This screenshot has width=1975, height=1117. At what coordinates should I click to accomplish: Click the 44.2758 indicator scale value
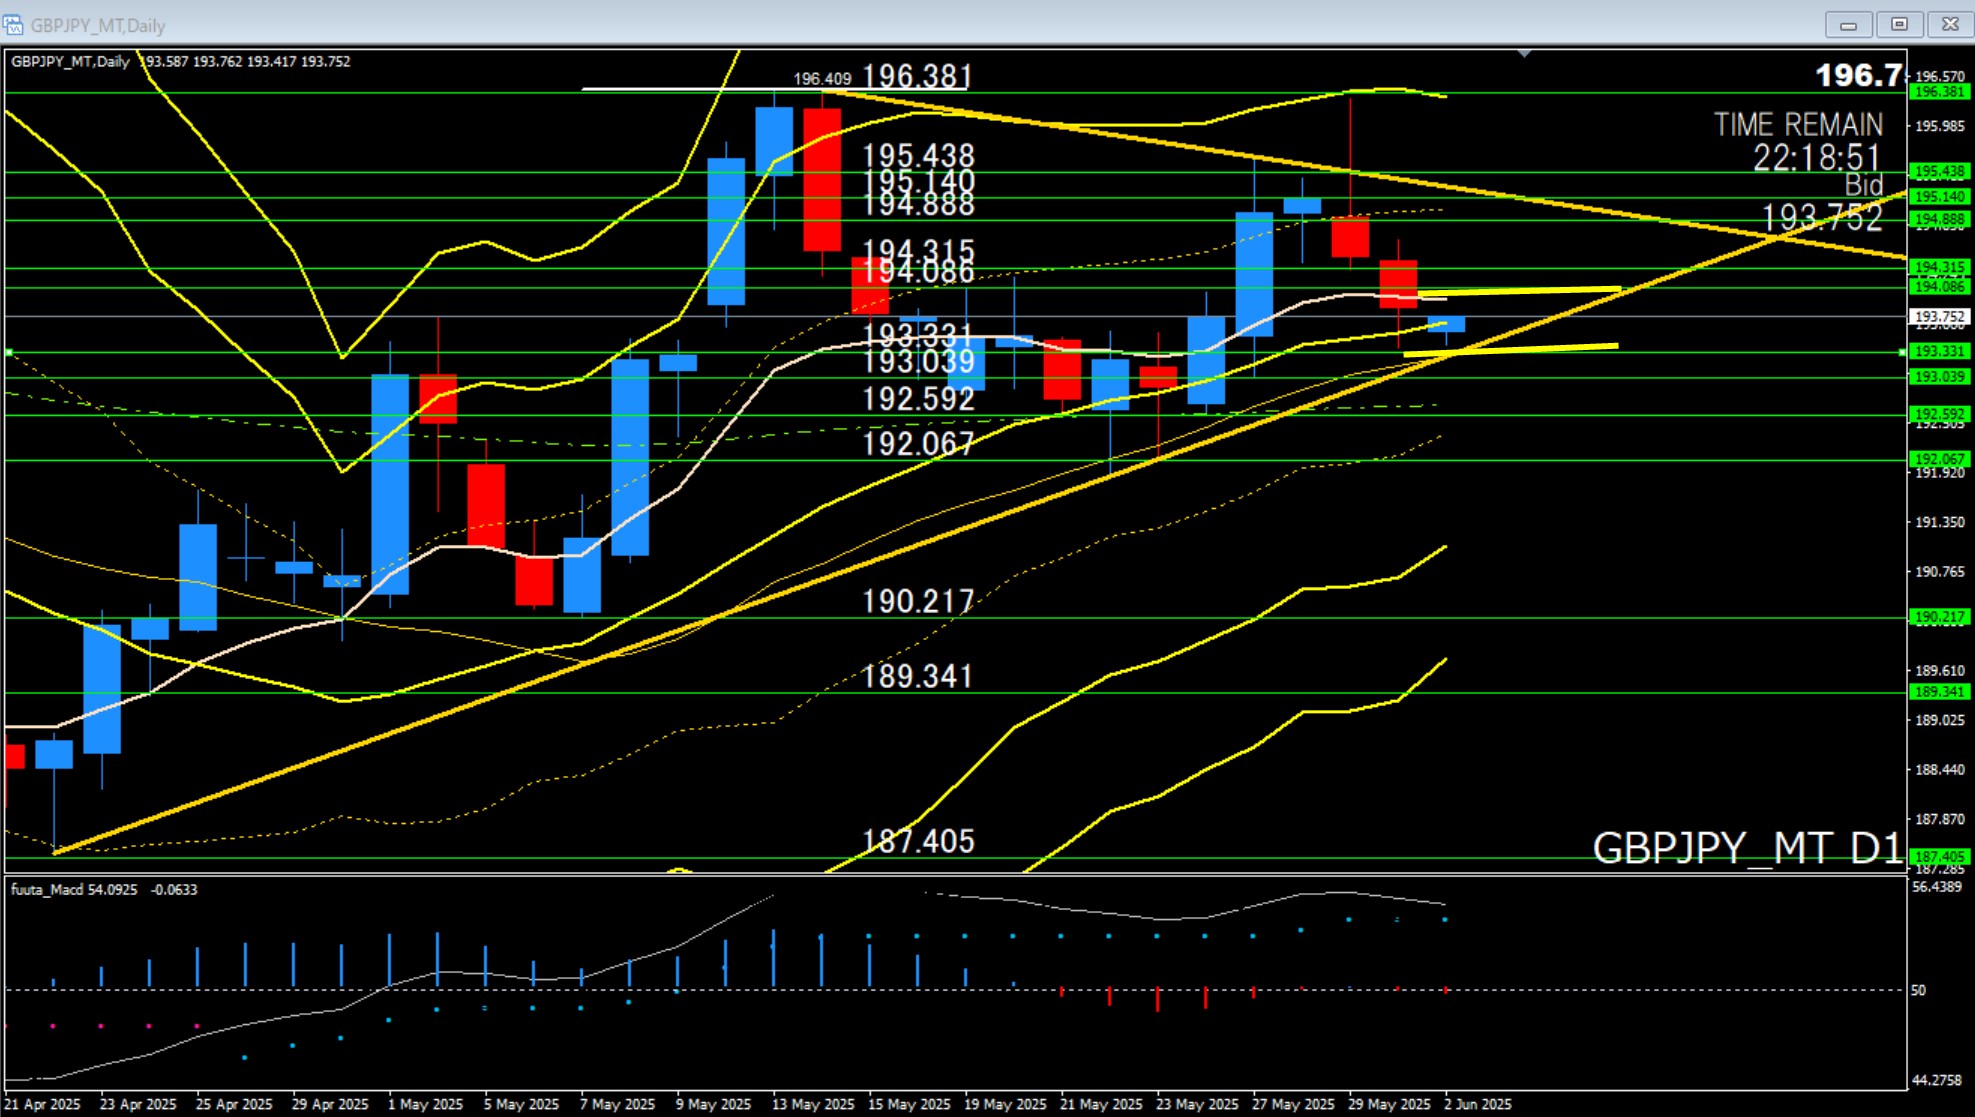[x=1936, y=1080]
